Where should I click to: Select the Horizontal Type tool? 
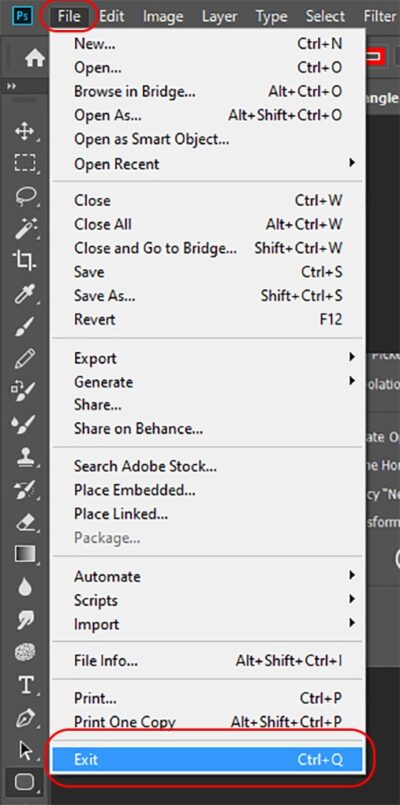(24, 684)
